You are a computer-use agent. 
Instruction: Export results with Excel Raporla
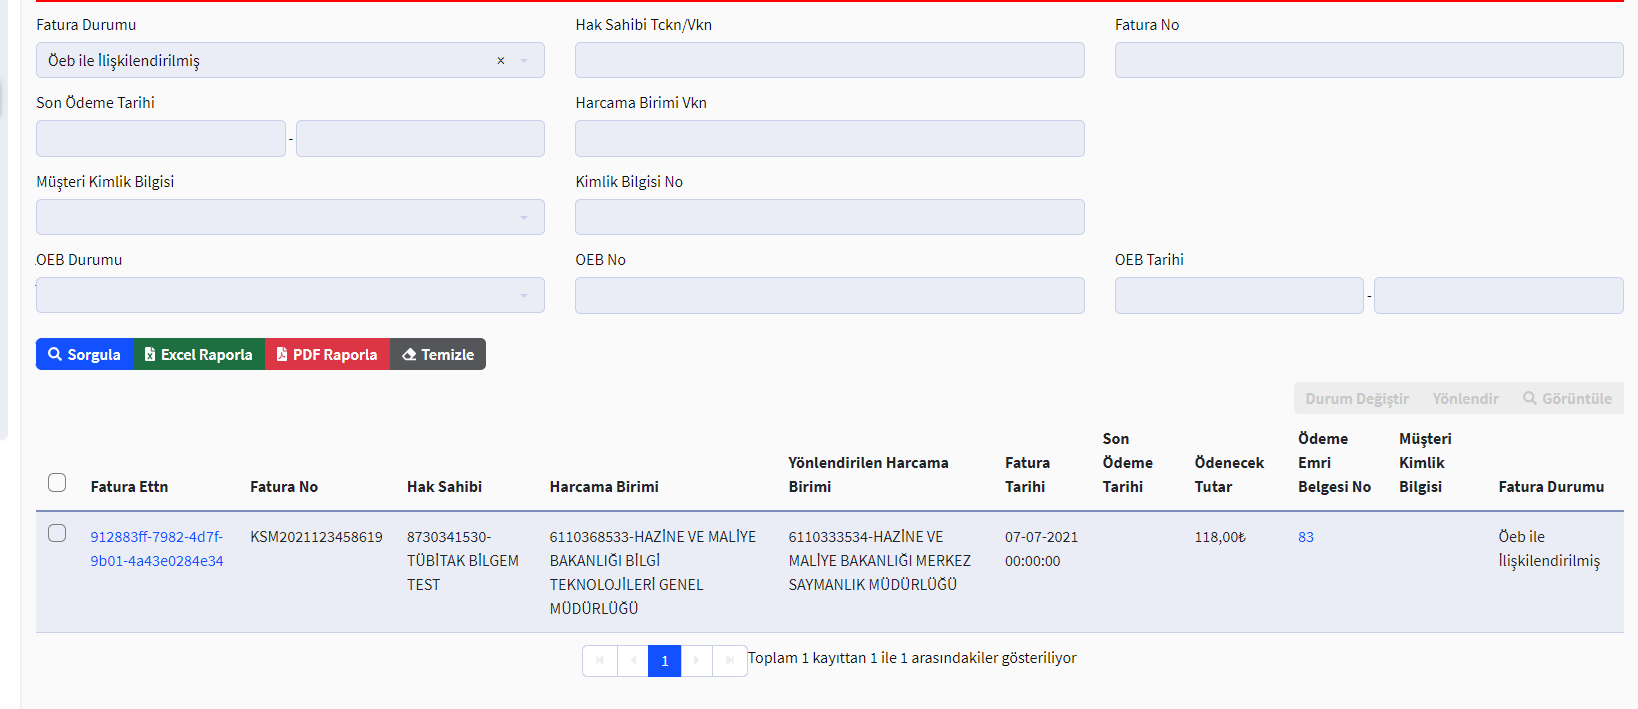click(199, 354)
